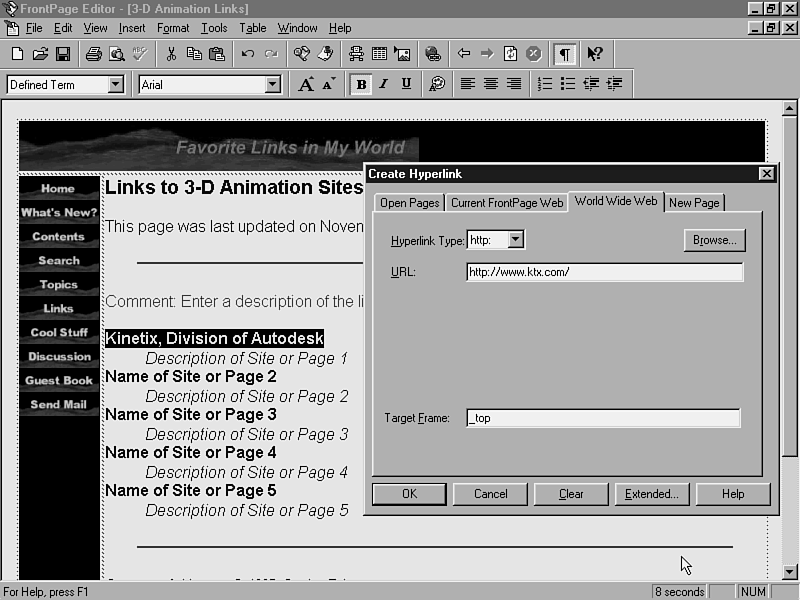Click the Insert Image toolbar icon
800x600 pixels.
pos(402,54)
